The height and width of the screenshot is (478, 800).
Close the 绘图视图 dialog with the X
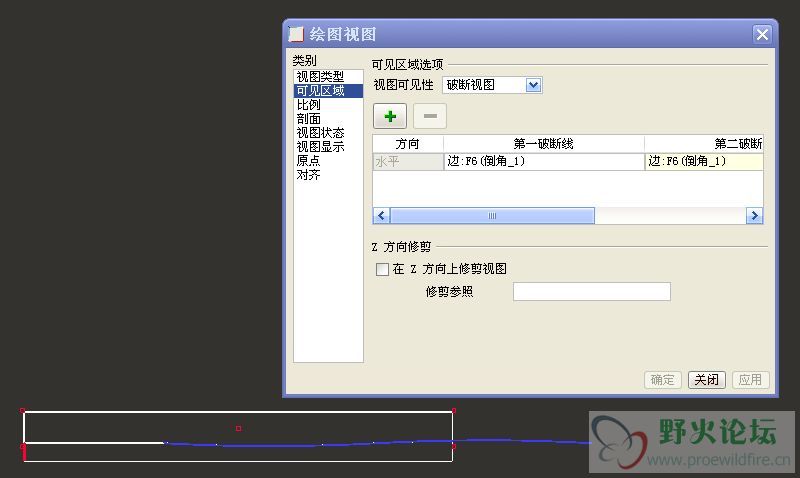[762, 34]
